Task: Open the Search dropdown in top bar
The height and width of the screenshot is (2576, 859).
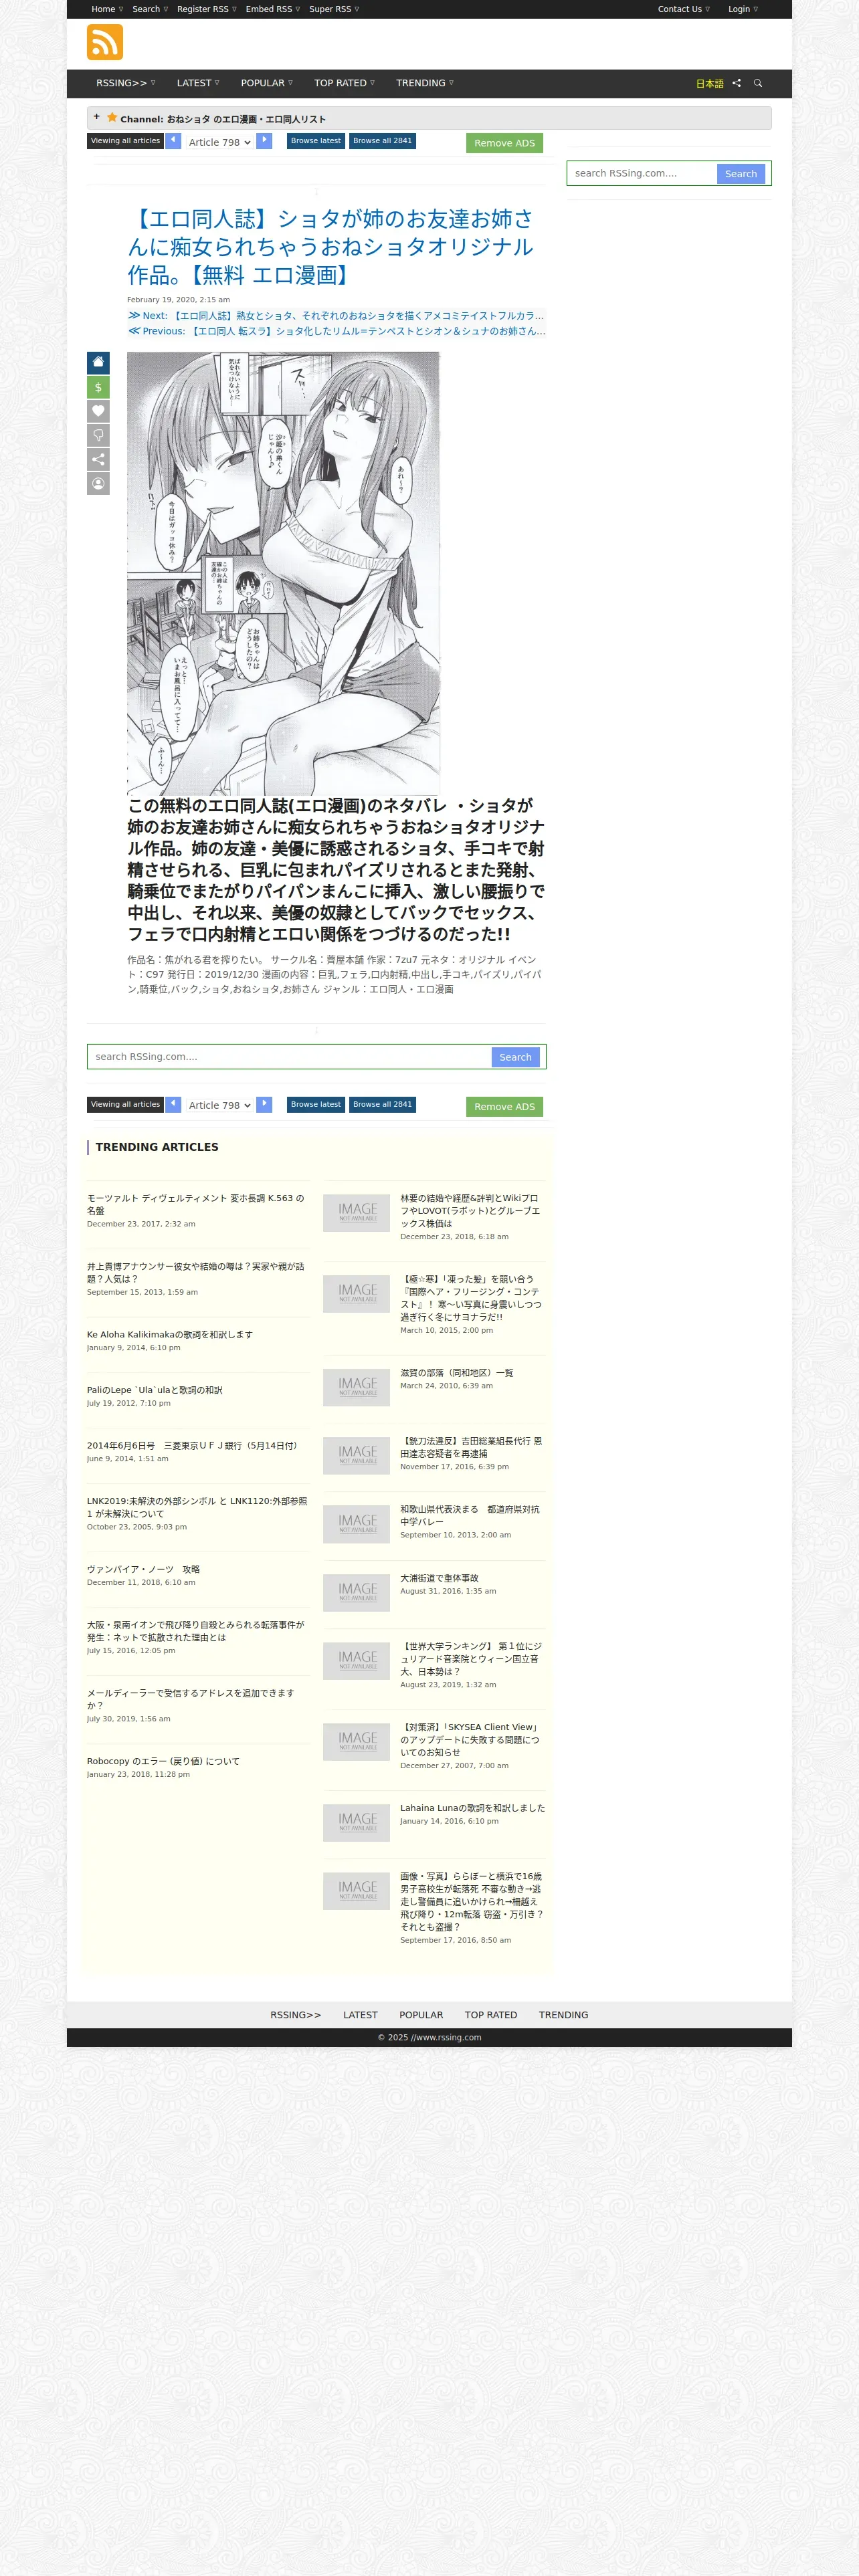Action: [150, 9]
